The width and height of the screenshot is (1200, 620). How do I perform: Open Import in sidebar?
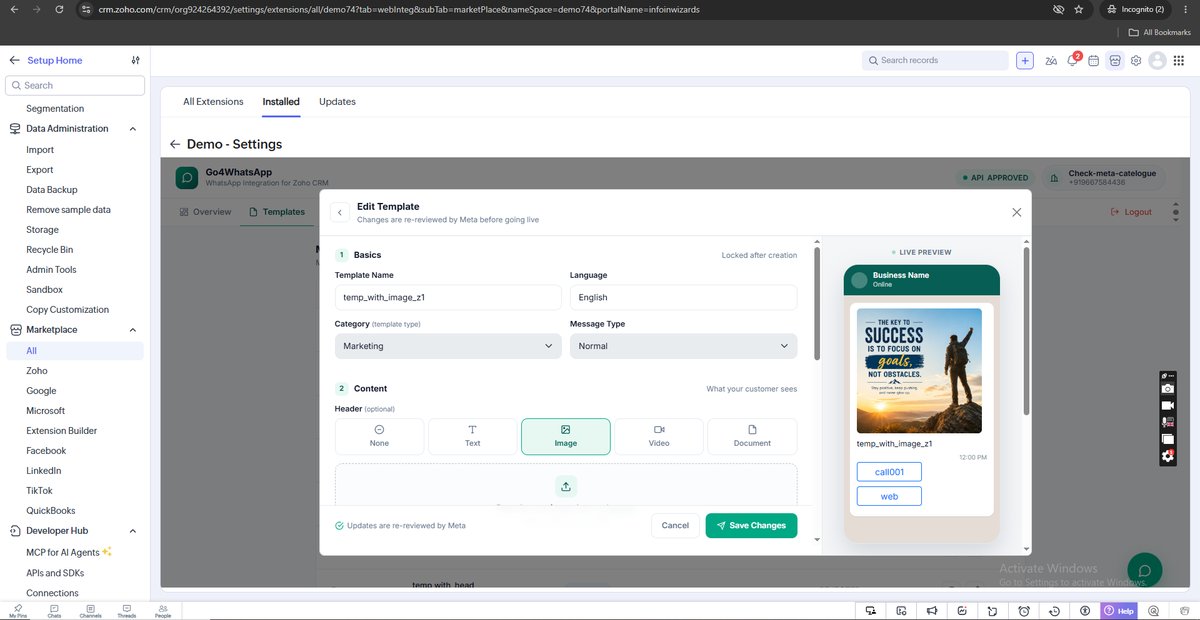click(x=40, y=150)
